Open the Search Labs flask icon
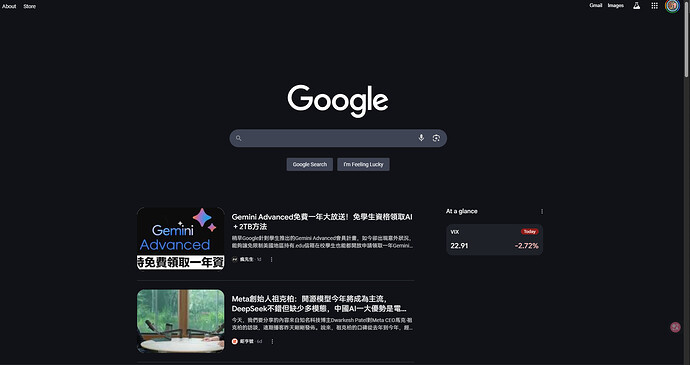Viewport: 690px width, 365px height. coord(636,6)
